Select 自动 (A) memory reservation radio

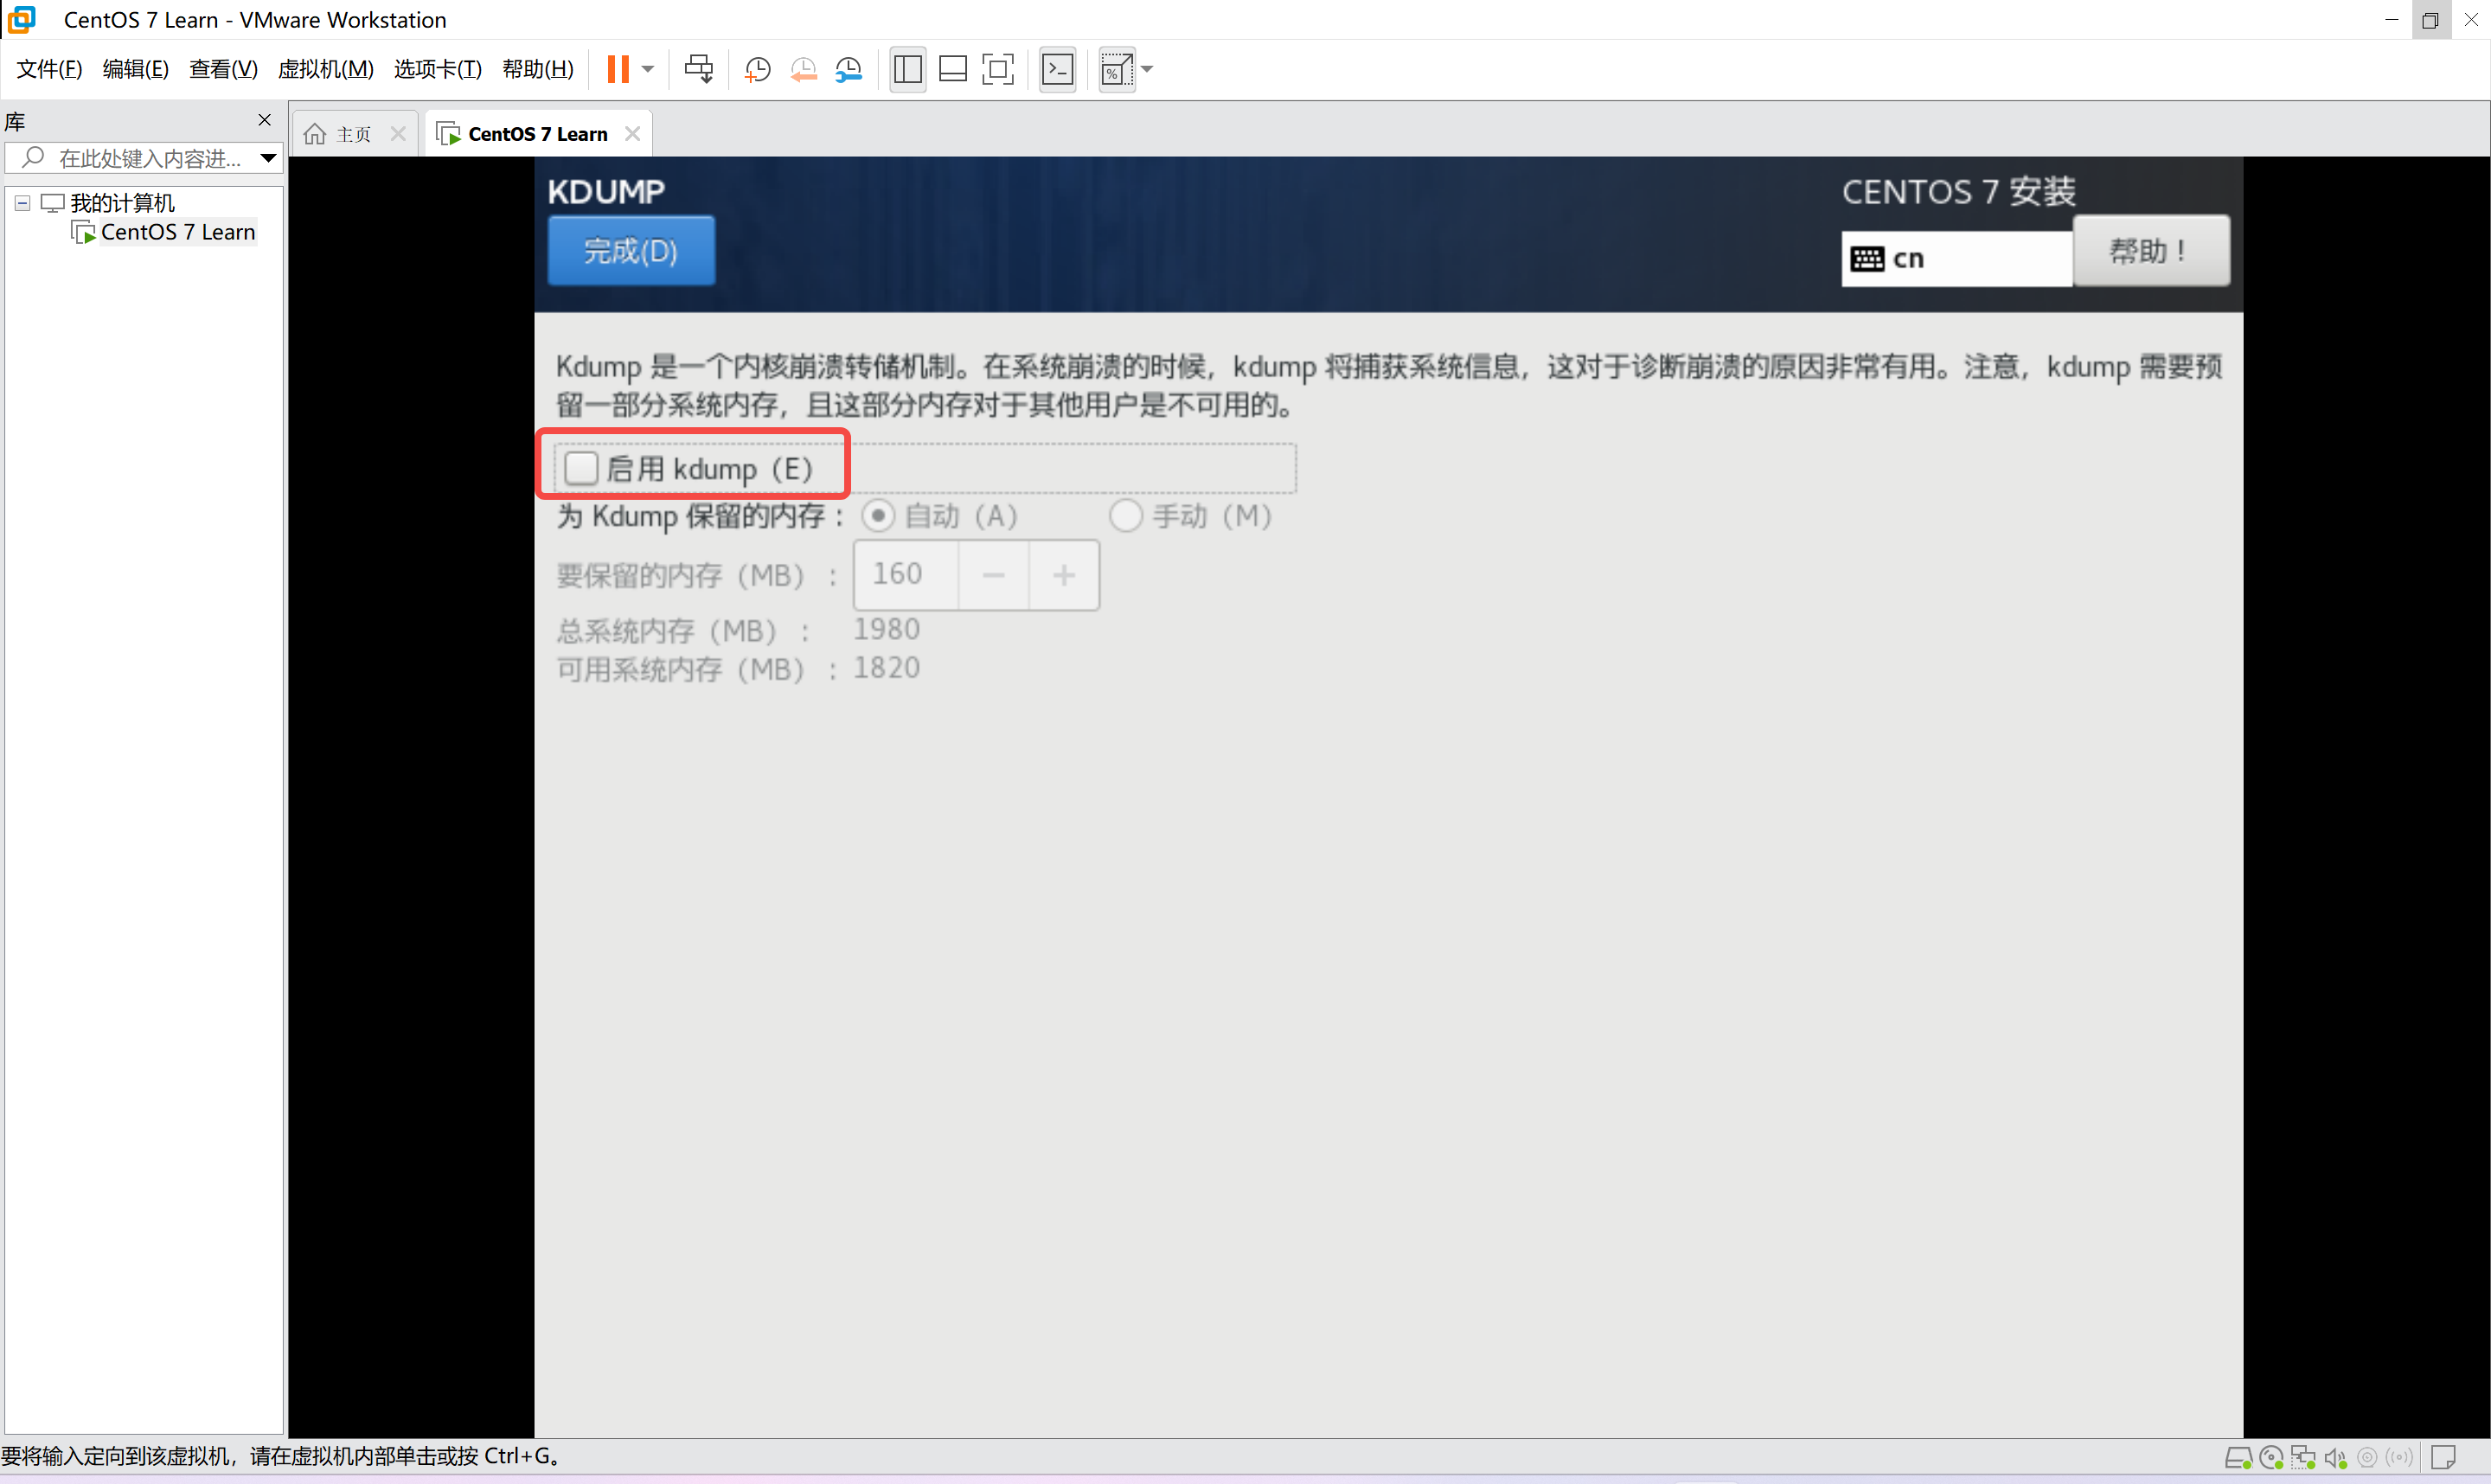click(x=878, y=516)
